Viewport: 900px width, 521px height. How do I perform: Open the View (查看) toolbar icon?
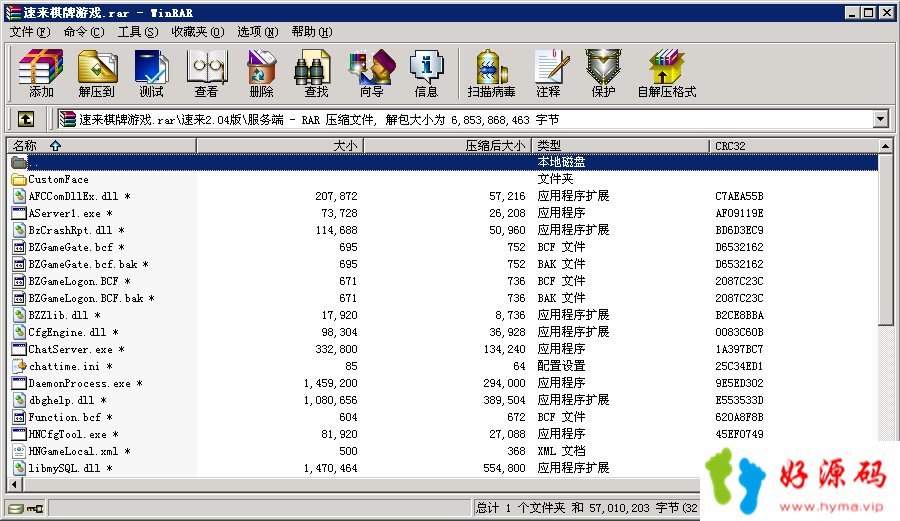pyautogui.click(x=206, y=73)
